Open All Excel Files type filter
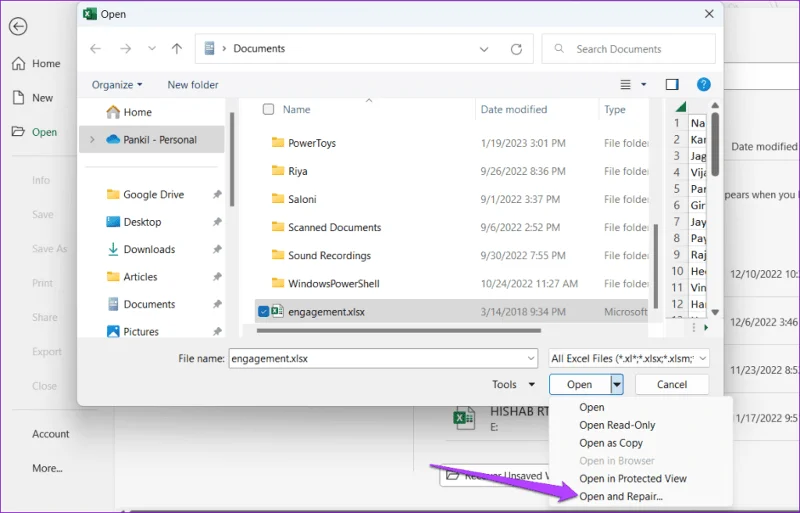This screenshot has width=800, height=513. 629,358
